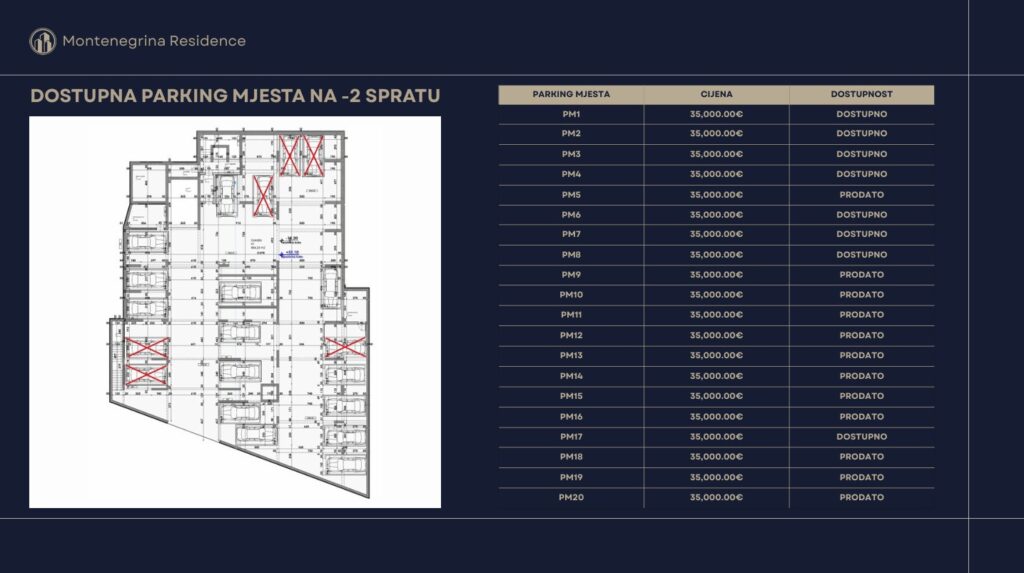
Task: Select the PM6 Dostupno availability cell
Action: 861,215
